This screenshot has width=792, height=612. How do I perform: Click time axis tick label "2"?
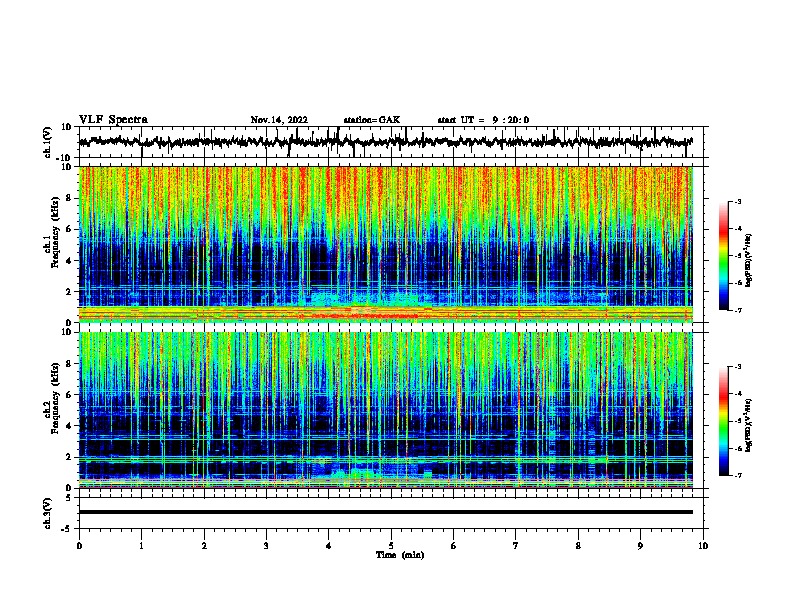(204, 546)
